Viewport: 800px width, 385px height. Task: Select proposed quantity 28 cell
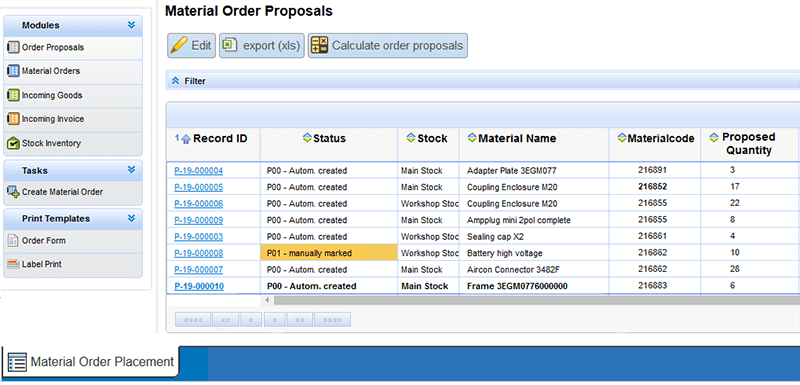(x=749, y=269)
